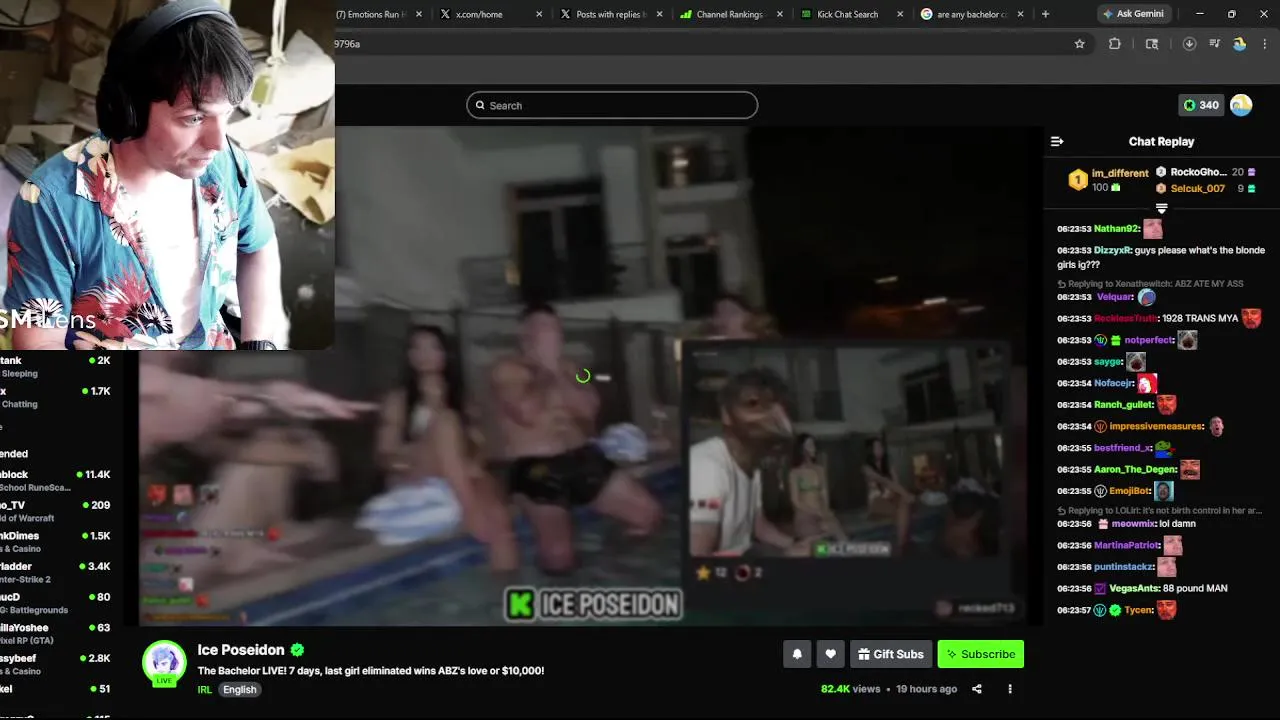Close the Channel Rankings tab
Image resolution: width=1280 pixels, height=720 pixels.
click(x=780, y=14)
